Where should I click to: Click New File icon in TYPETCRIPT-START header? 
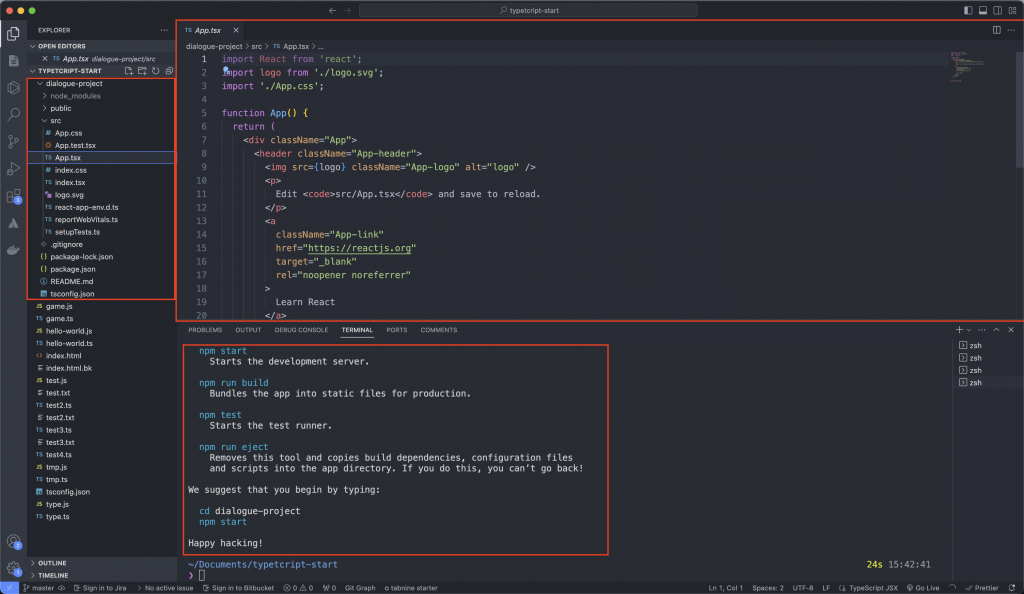(x=129, y=70)
